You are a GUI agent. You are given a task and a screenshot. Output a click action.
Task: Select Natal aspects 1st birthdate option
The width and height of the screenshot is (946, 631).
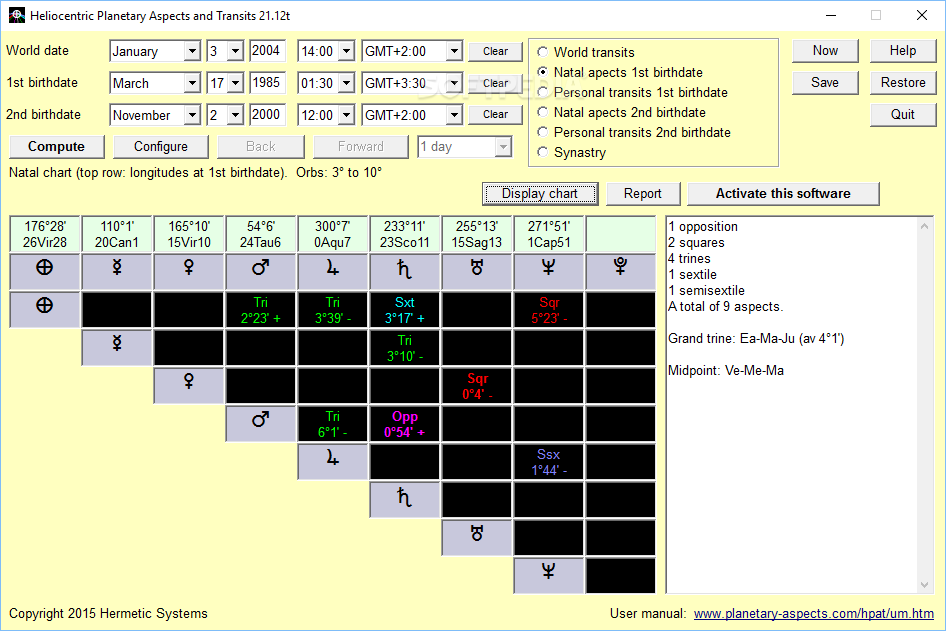pyautogui.click(x=620, y=72)
